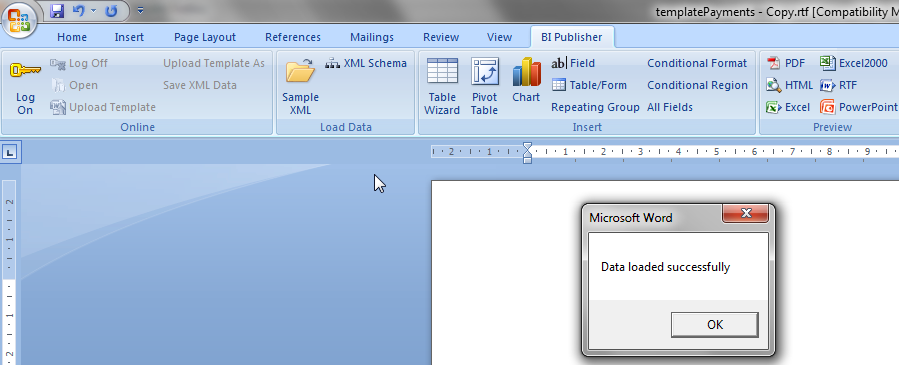Undo last action in Quick Access Toolbar
The image size is (899, 365).
(x=79, y=10)
